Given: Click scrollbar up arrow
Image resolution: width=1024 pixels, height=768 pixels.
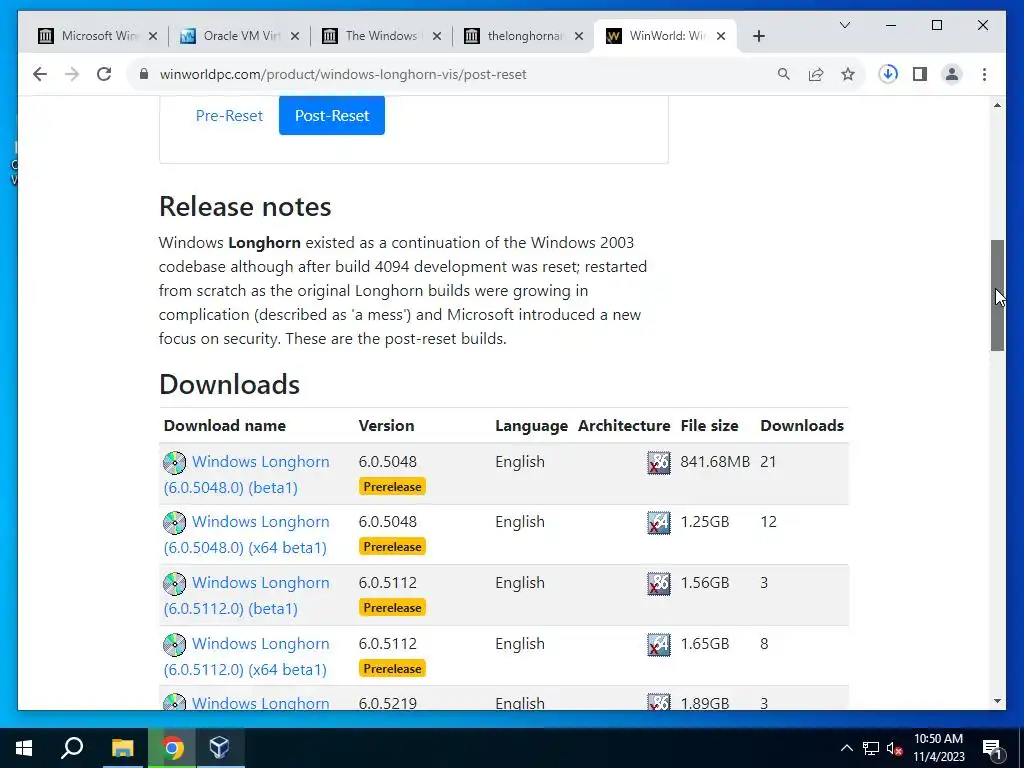Looking at the screenshot, I should point(997,105).
